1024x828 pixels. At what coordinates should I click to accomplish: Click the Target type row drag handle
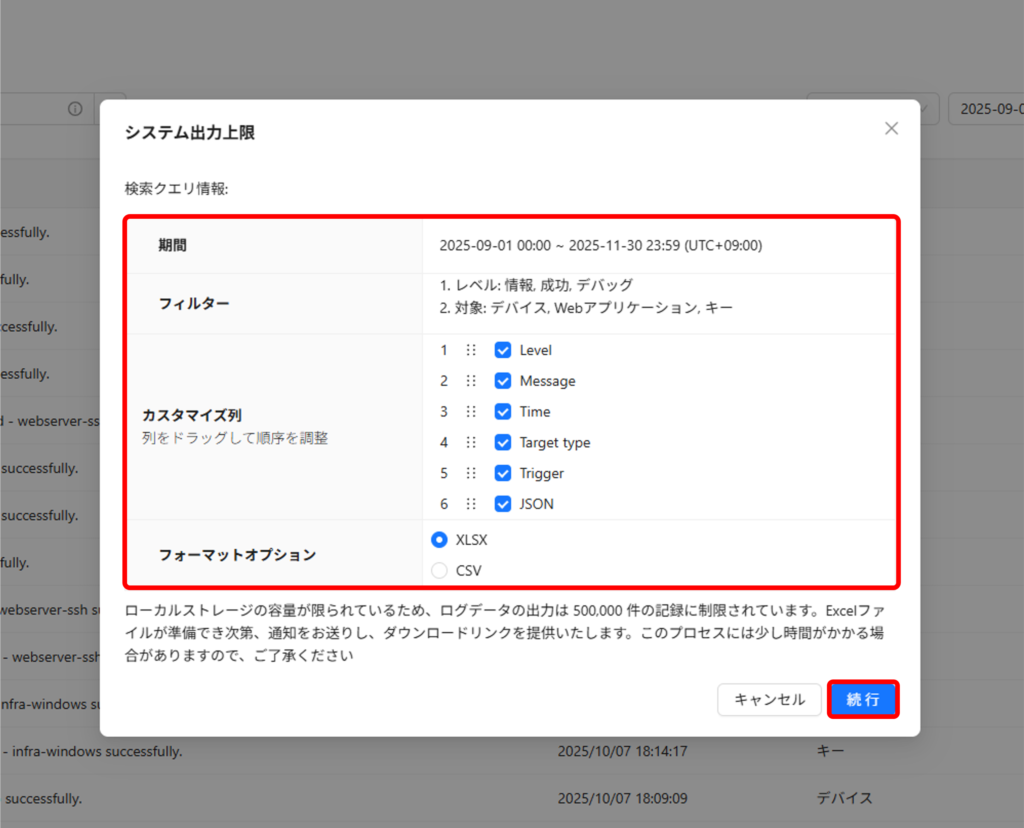[471, 443]
